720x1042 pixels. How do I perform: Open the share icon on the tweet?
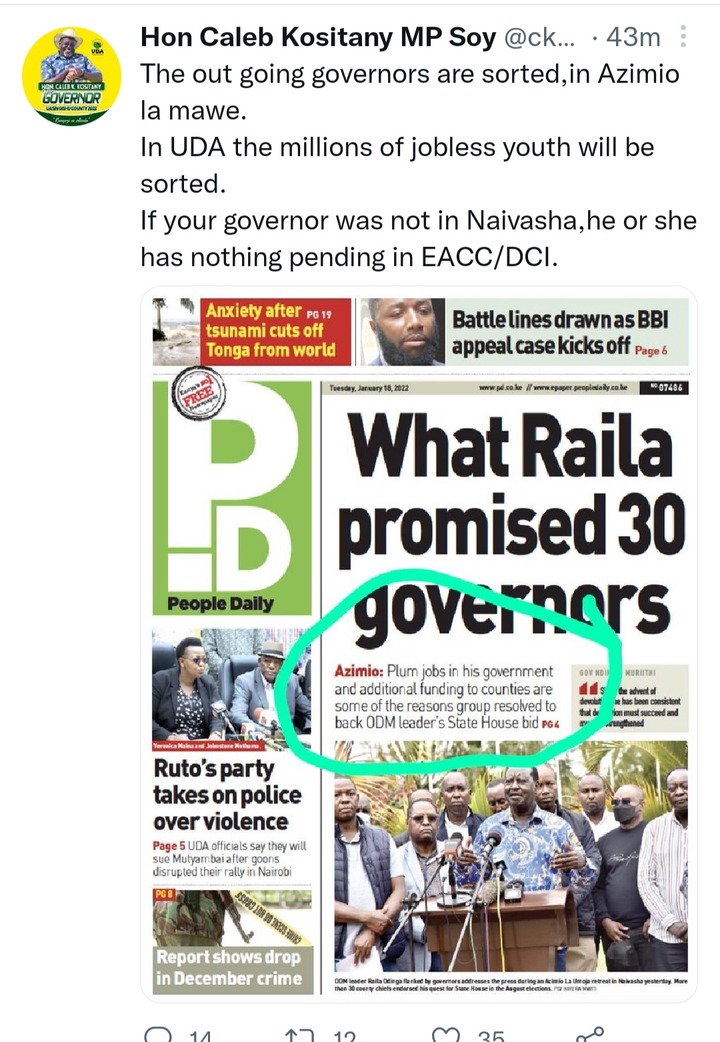(x=590, y=1035)
